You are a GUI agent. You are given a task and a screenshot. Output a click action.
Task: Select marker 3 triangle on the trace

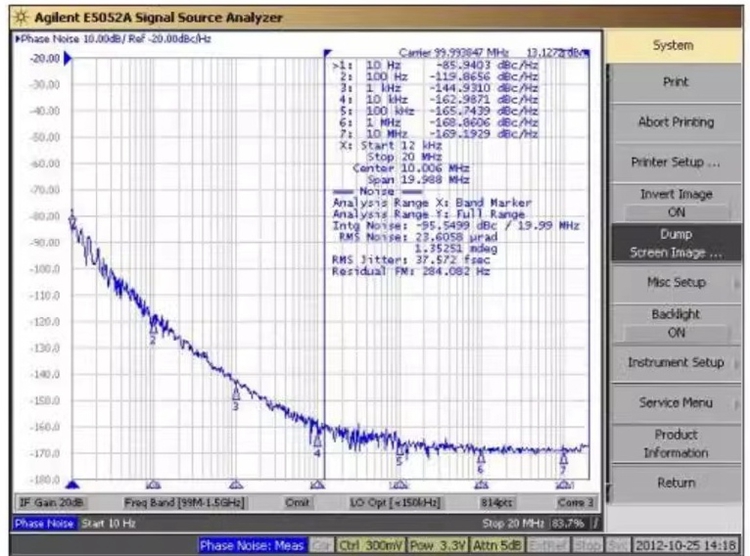235,392
